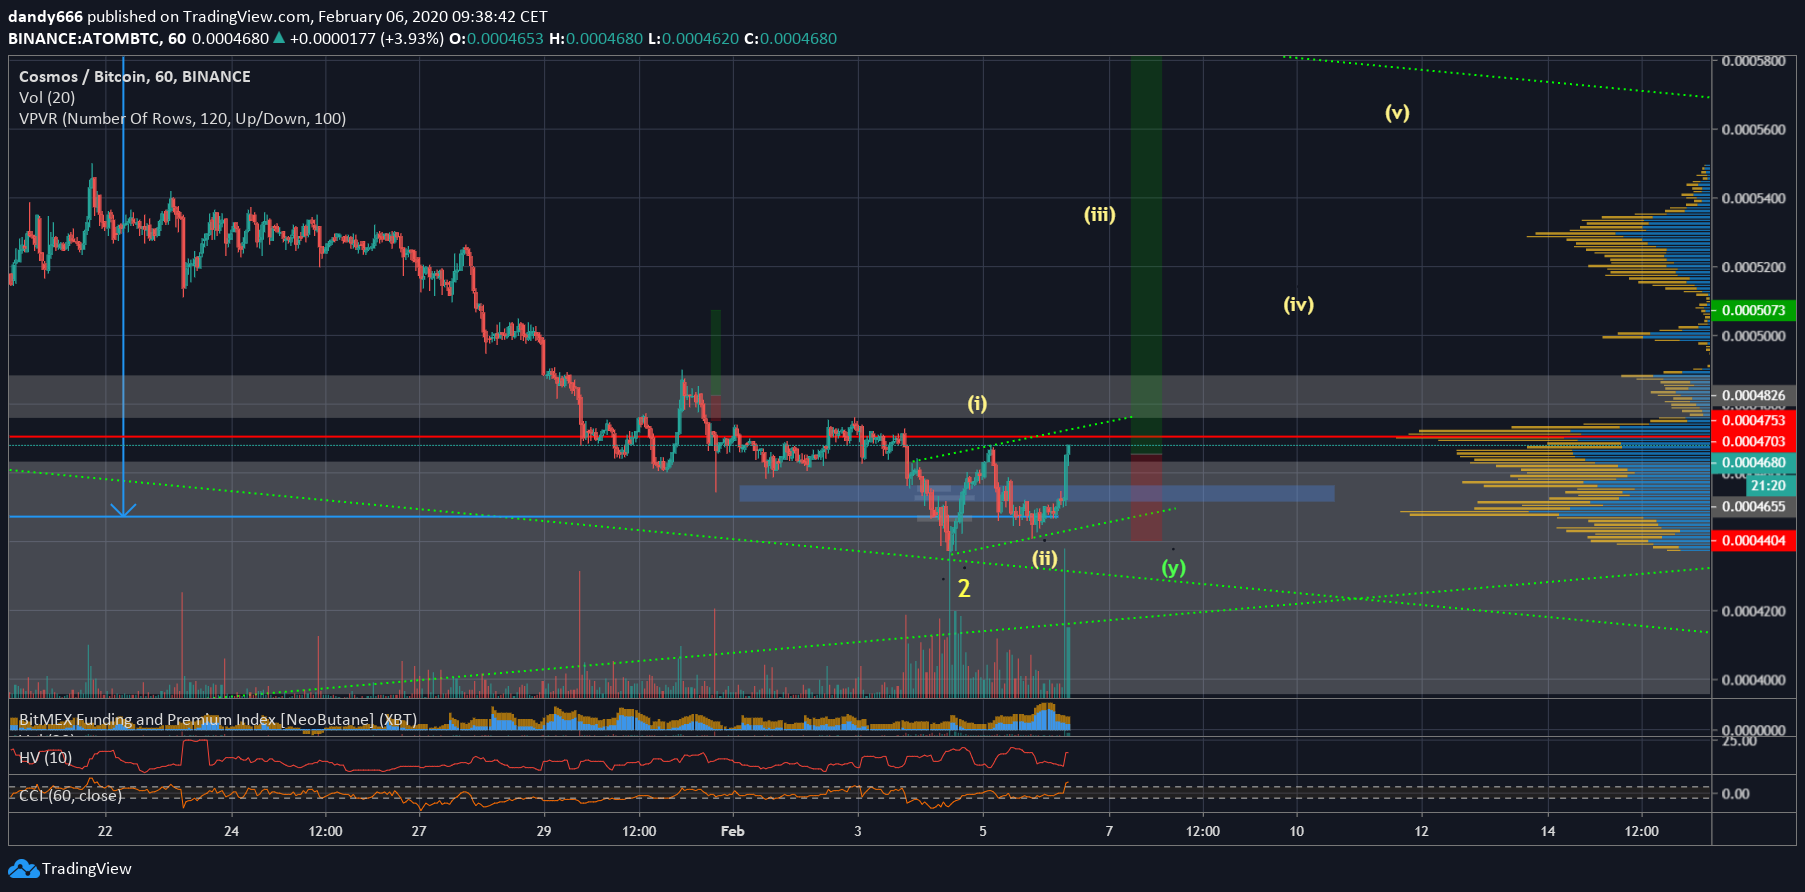
Task: Click the 0.00 CCI scale value
Action: (x=1736, y=794)
